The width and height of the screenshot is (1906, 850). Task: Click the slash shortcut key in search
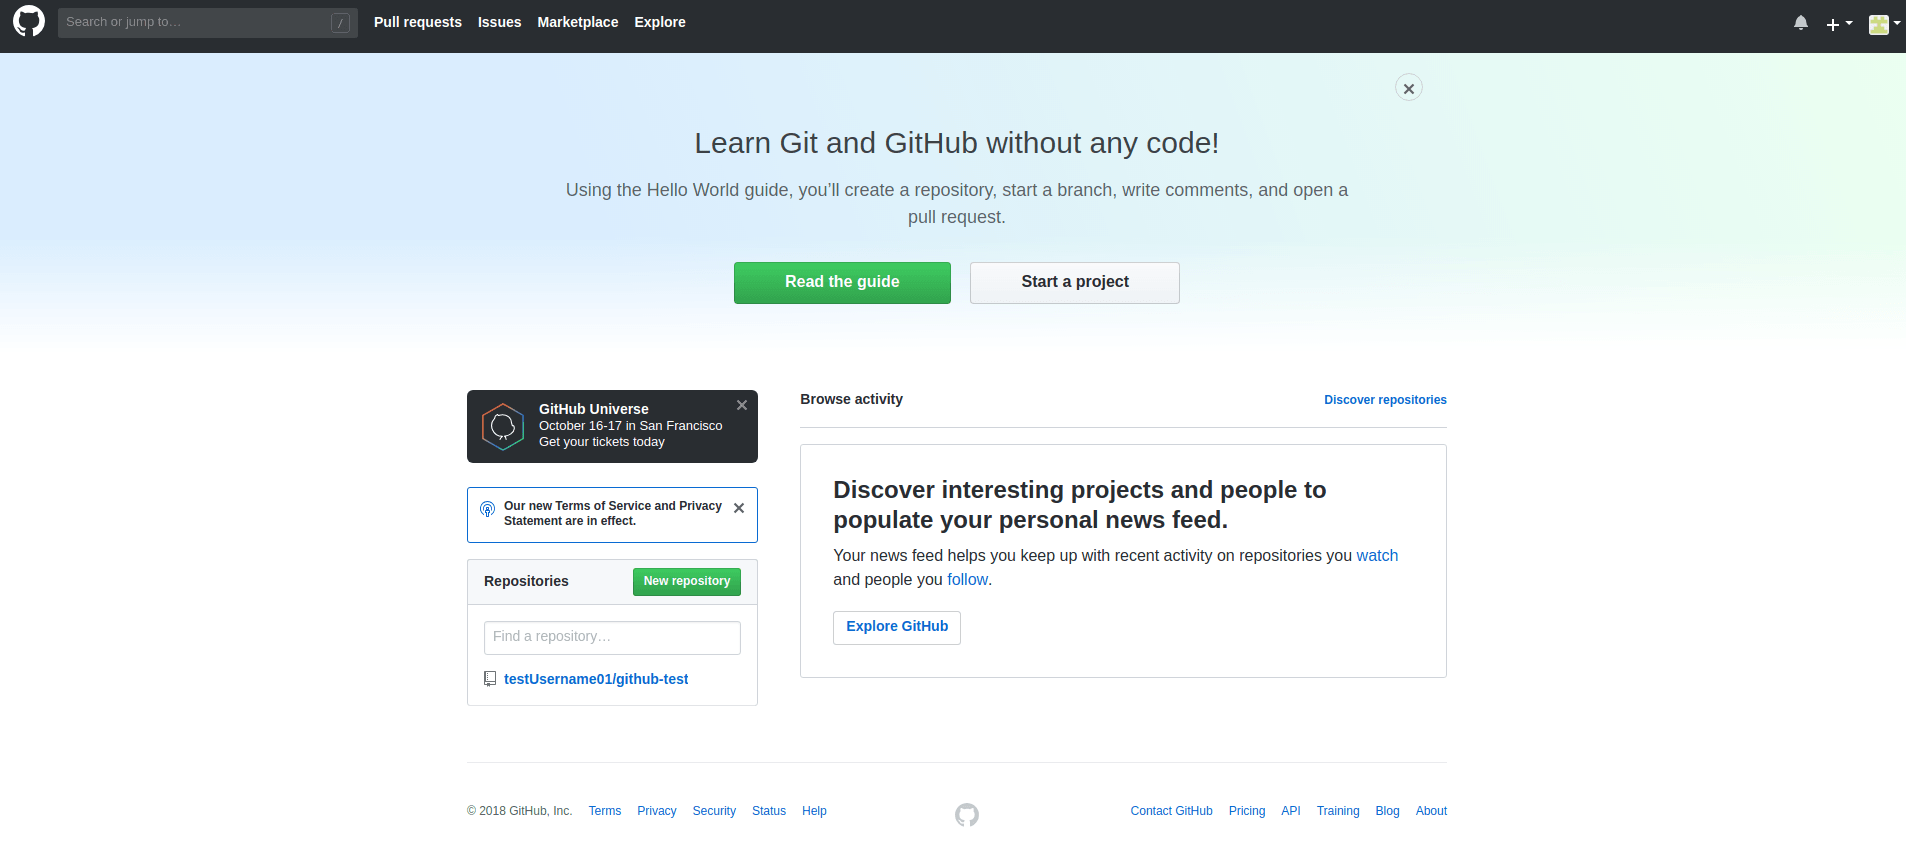(x=340, y=23)
